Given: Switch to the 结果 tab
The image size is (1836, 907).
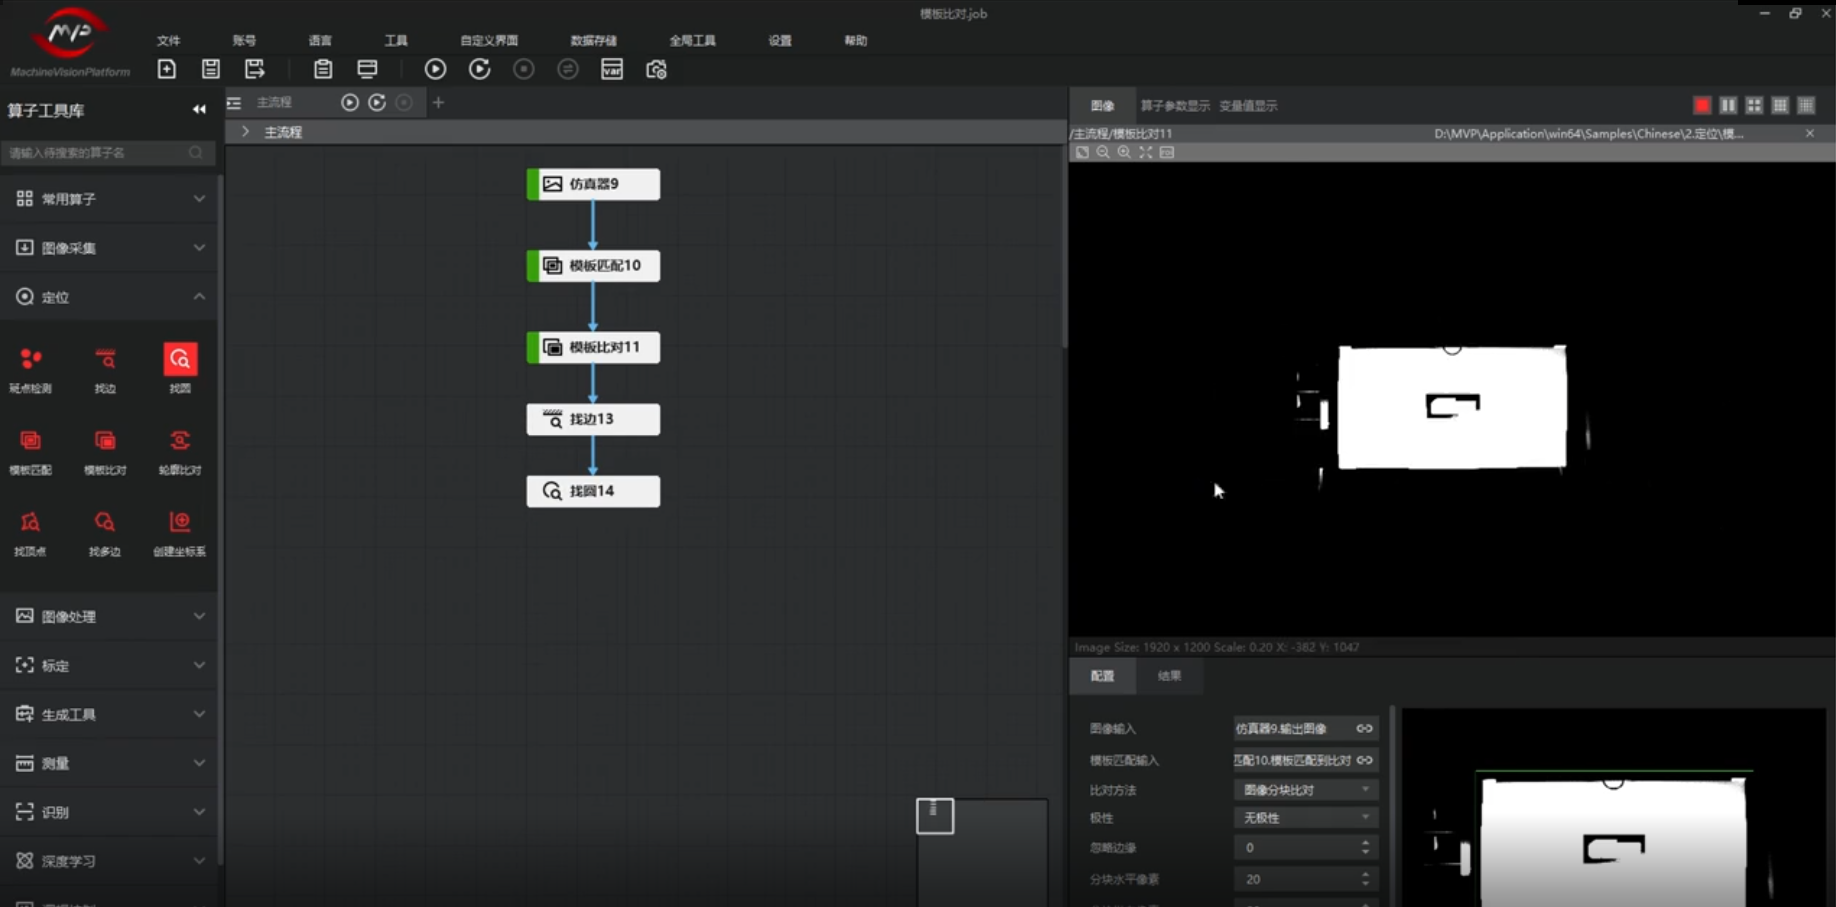Looking at the screenshot, I should point(1169,676).
